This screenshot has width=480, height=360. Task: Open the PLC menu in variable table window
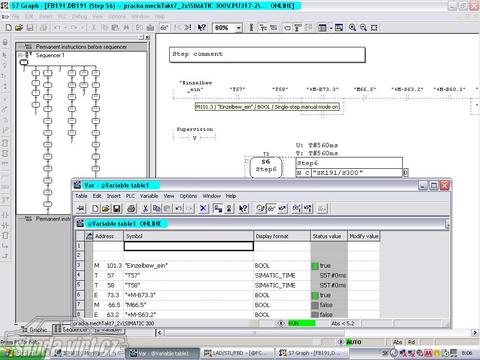130,196
